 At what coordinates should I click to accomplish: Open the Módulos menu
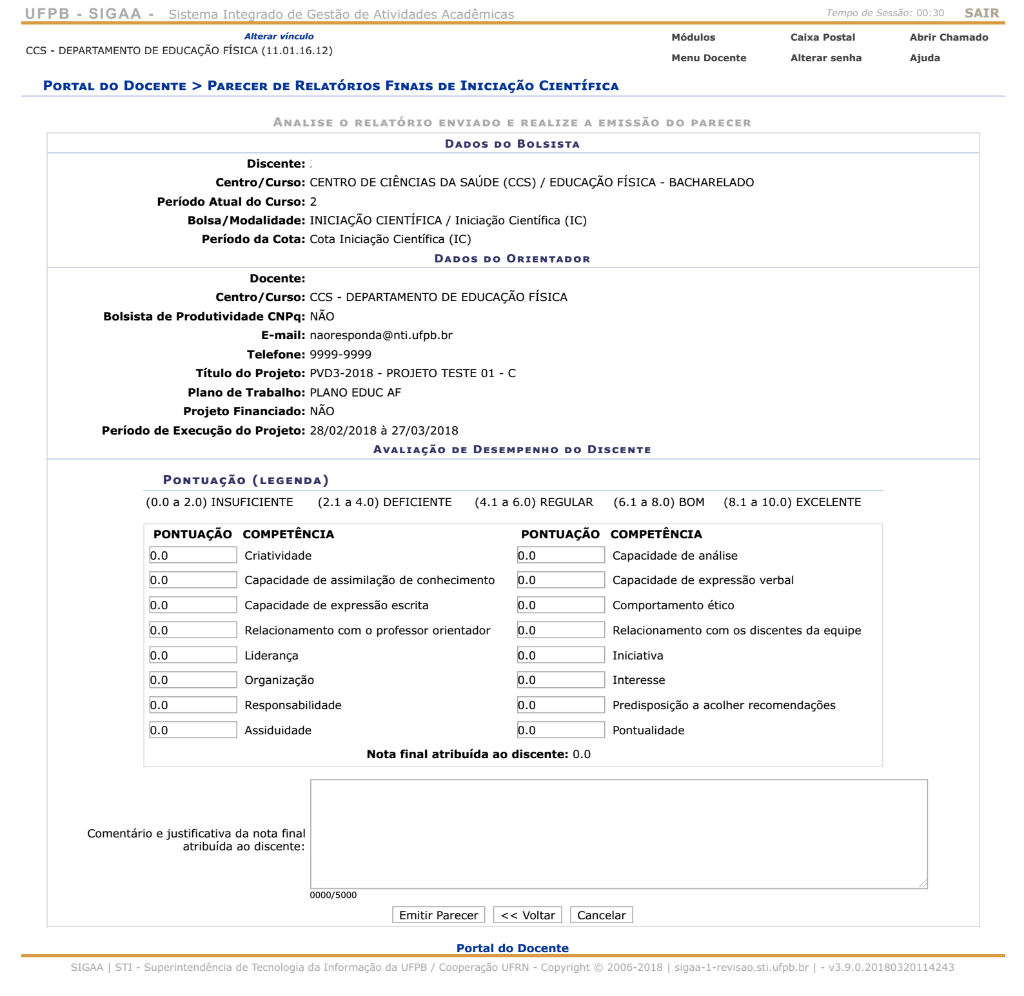693,37
